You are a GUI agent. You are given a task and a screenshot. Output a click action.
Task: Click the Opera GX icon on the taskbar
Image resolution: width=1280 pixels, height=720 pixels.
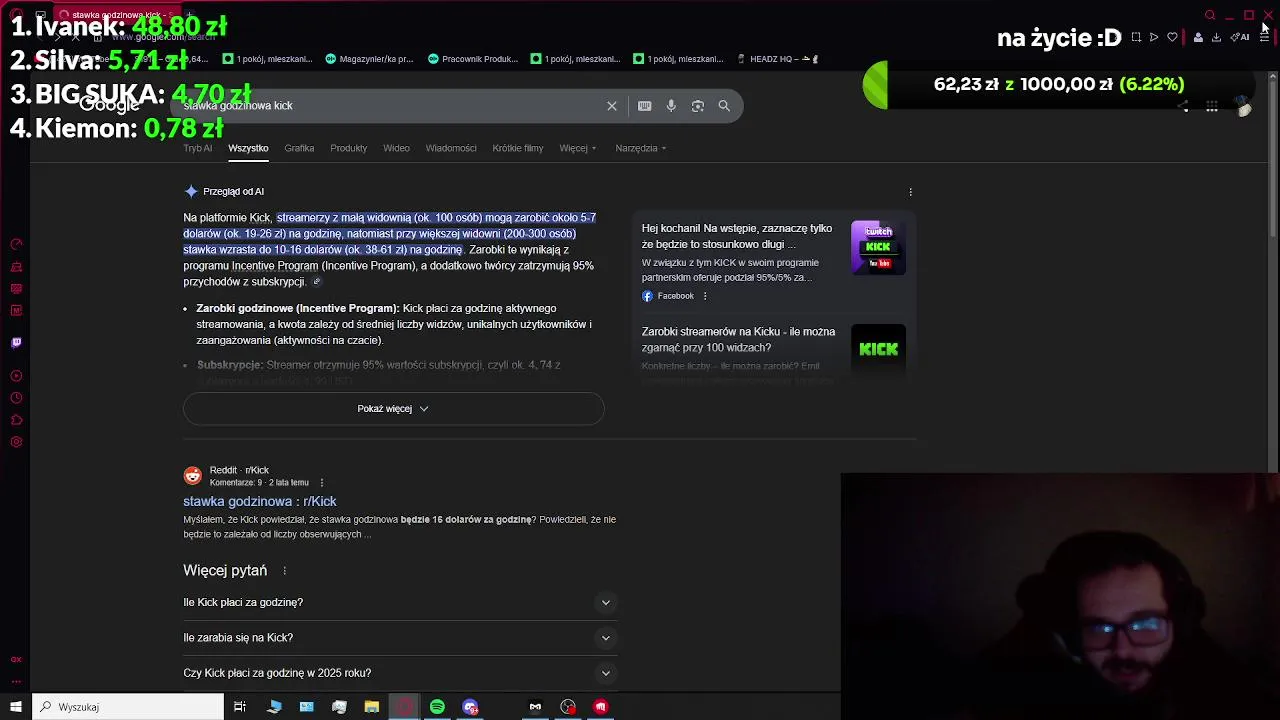click(404, 707)
